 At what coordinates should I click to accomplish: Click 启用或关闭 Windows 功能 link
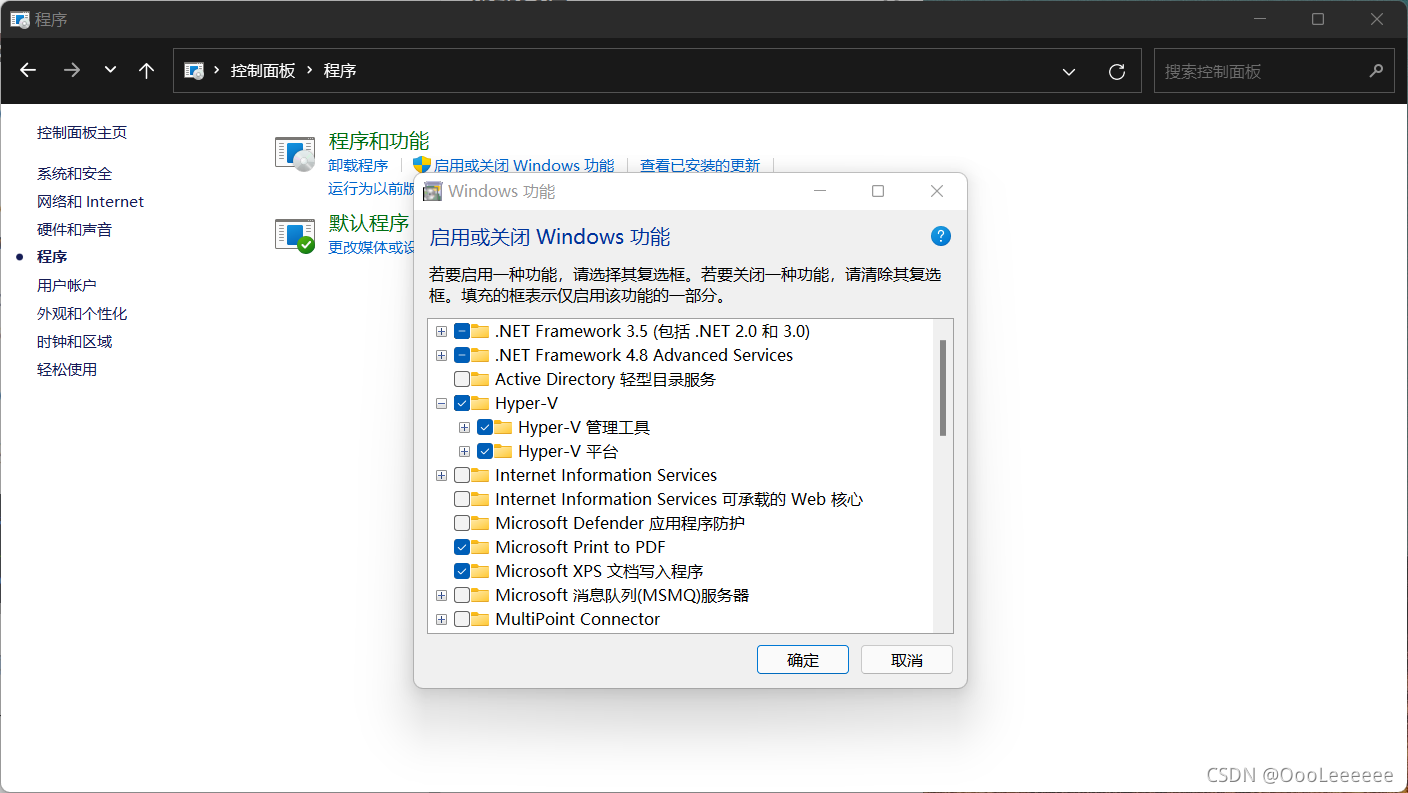point(524,166)
